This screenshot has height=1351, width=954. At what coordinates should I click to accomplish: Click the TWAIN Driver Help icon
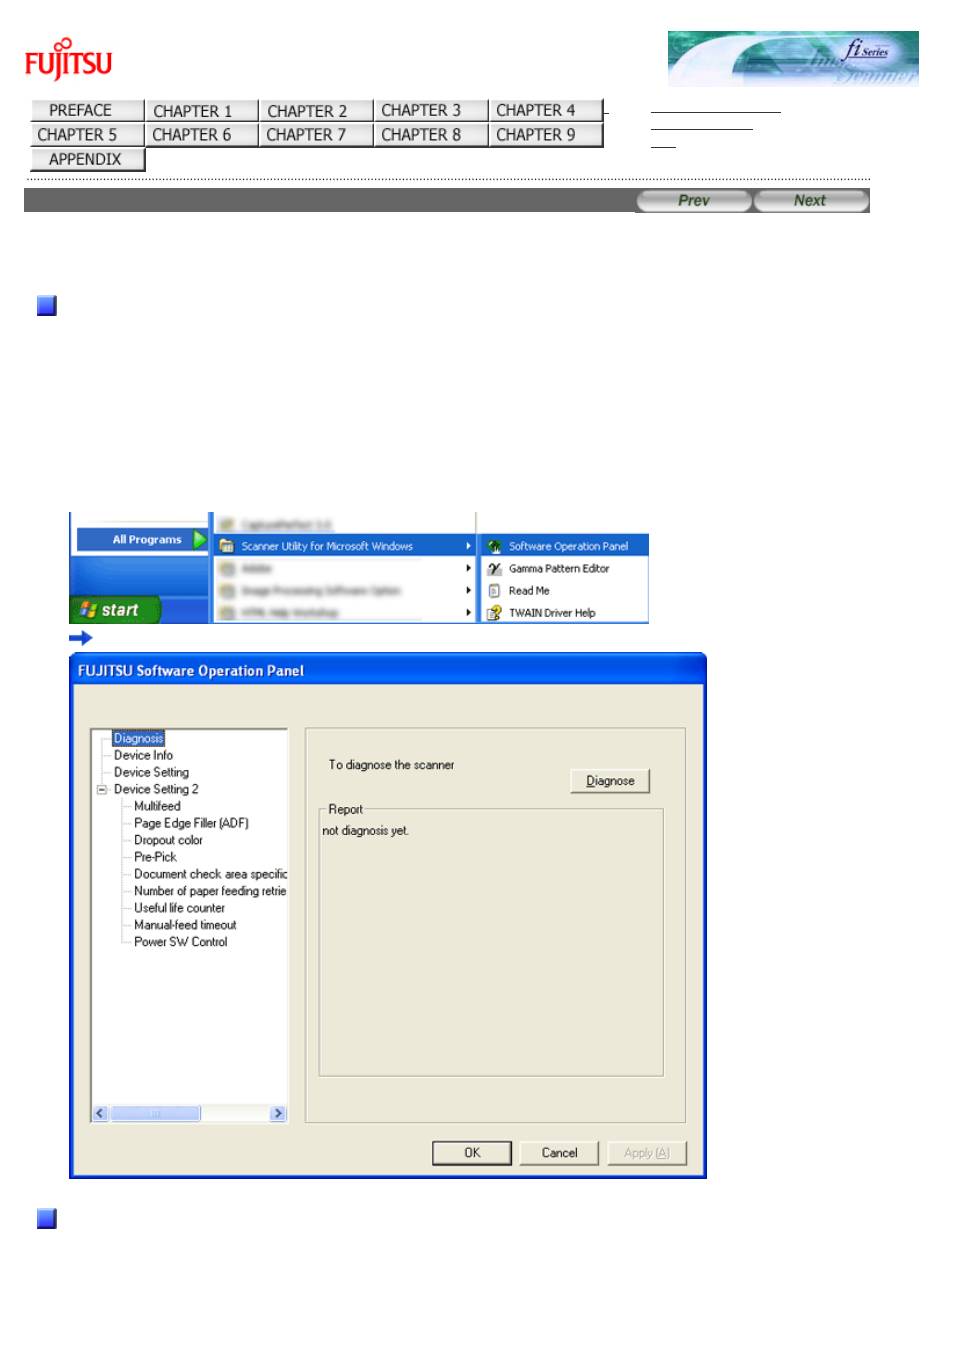coord(494,612)
